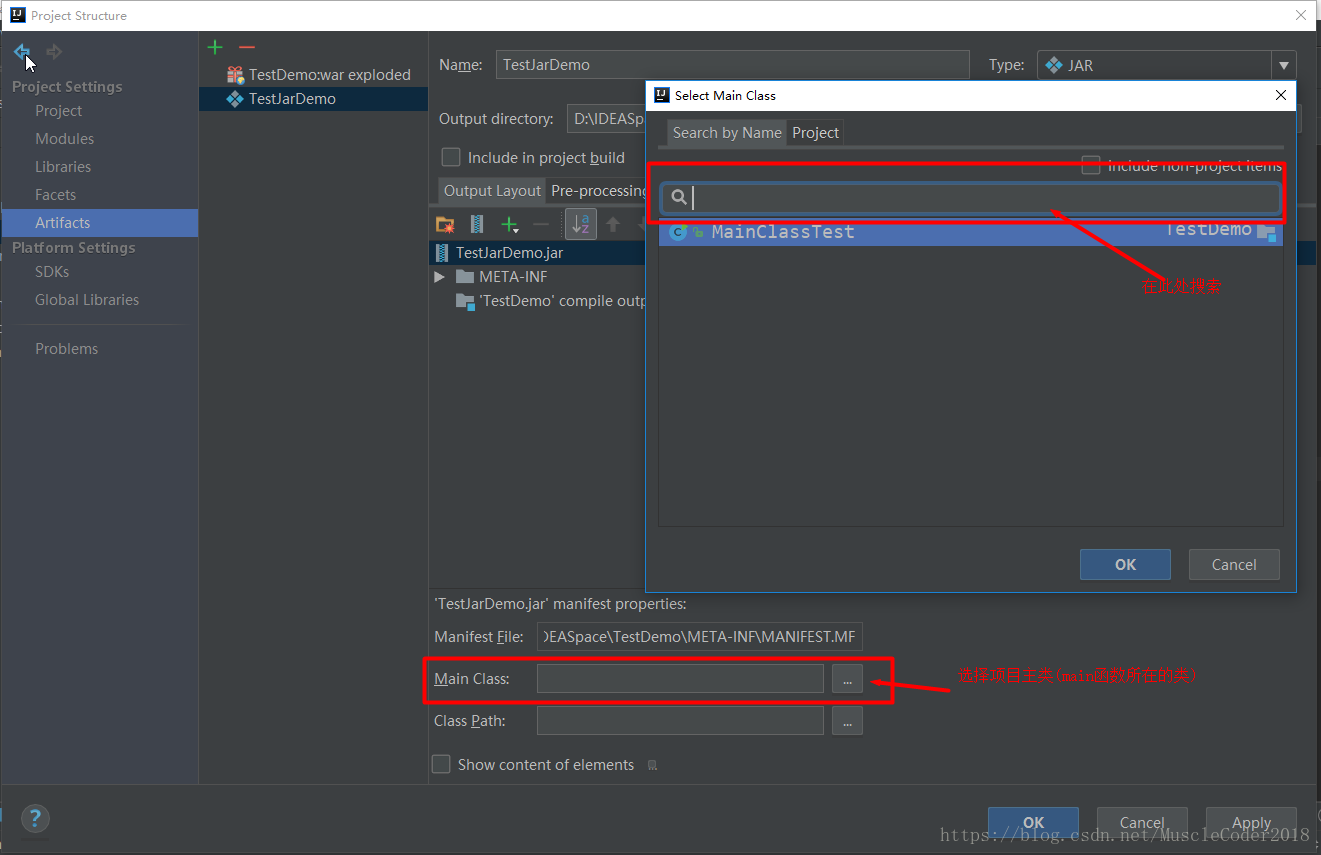Screen dimensions: 1321x855
Task: Click the IntelliJ logo in Select Main Class title
Action: pos(661,95)
